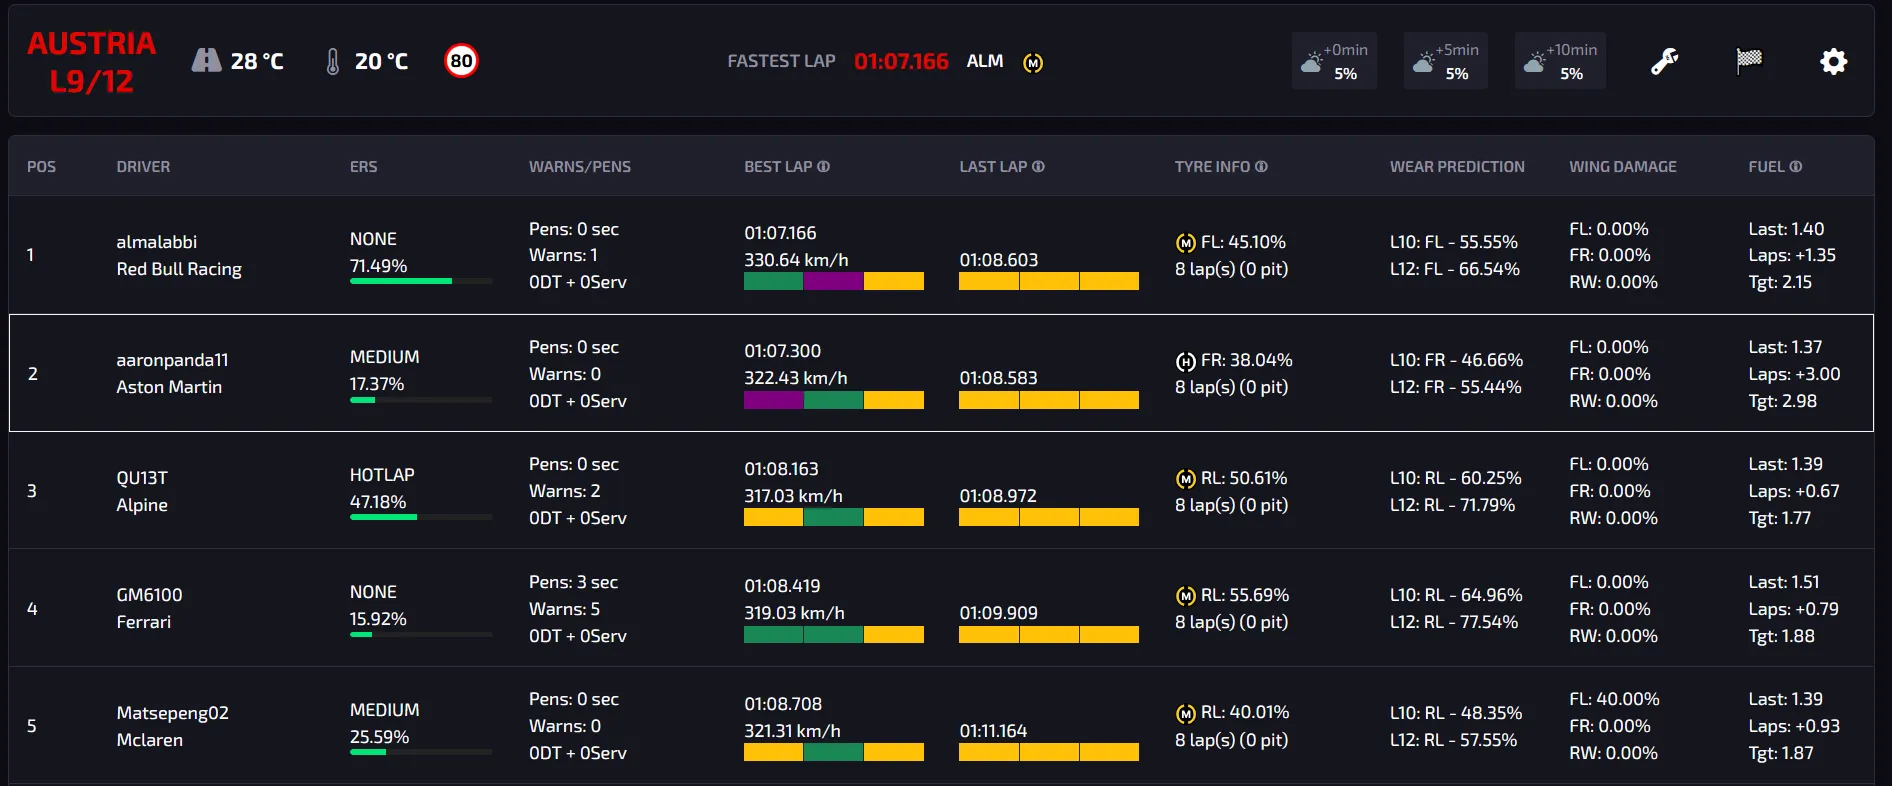Click the AUSTRIA L9/12 race title

pyautogui.click(x=91, y=62)
